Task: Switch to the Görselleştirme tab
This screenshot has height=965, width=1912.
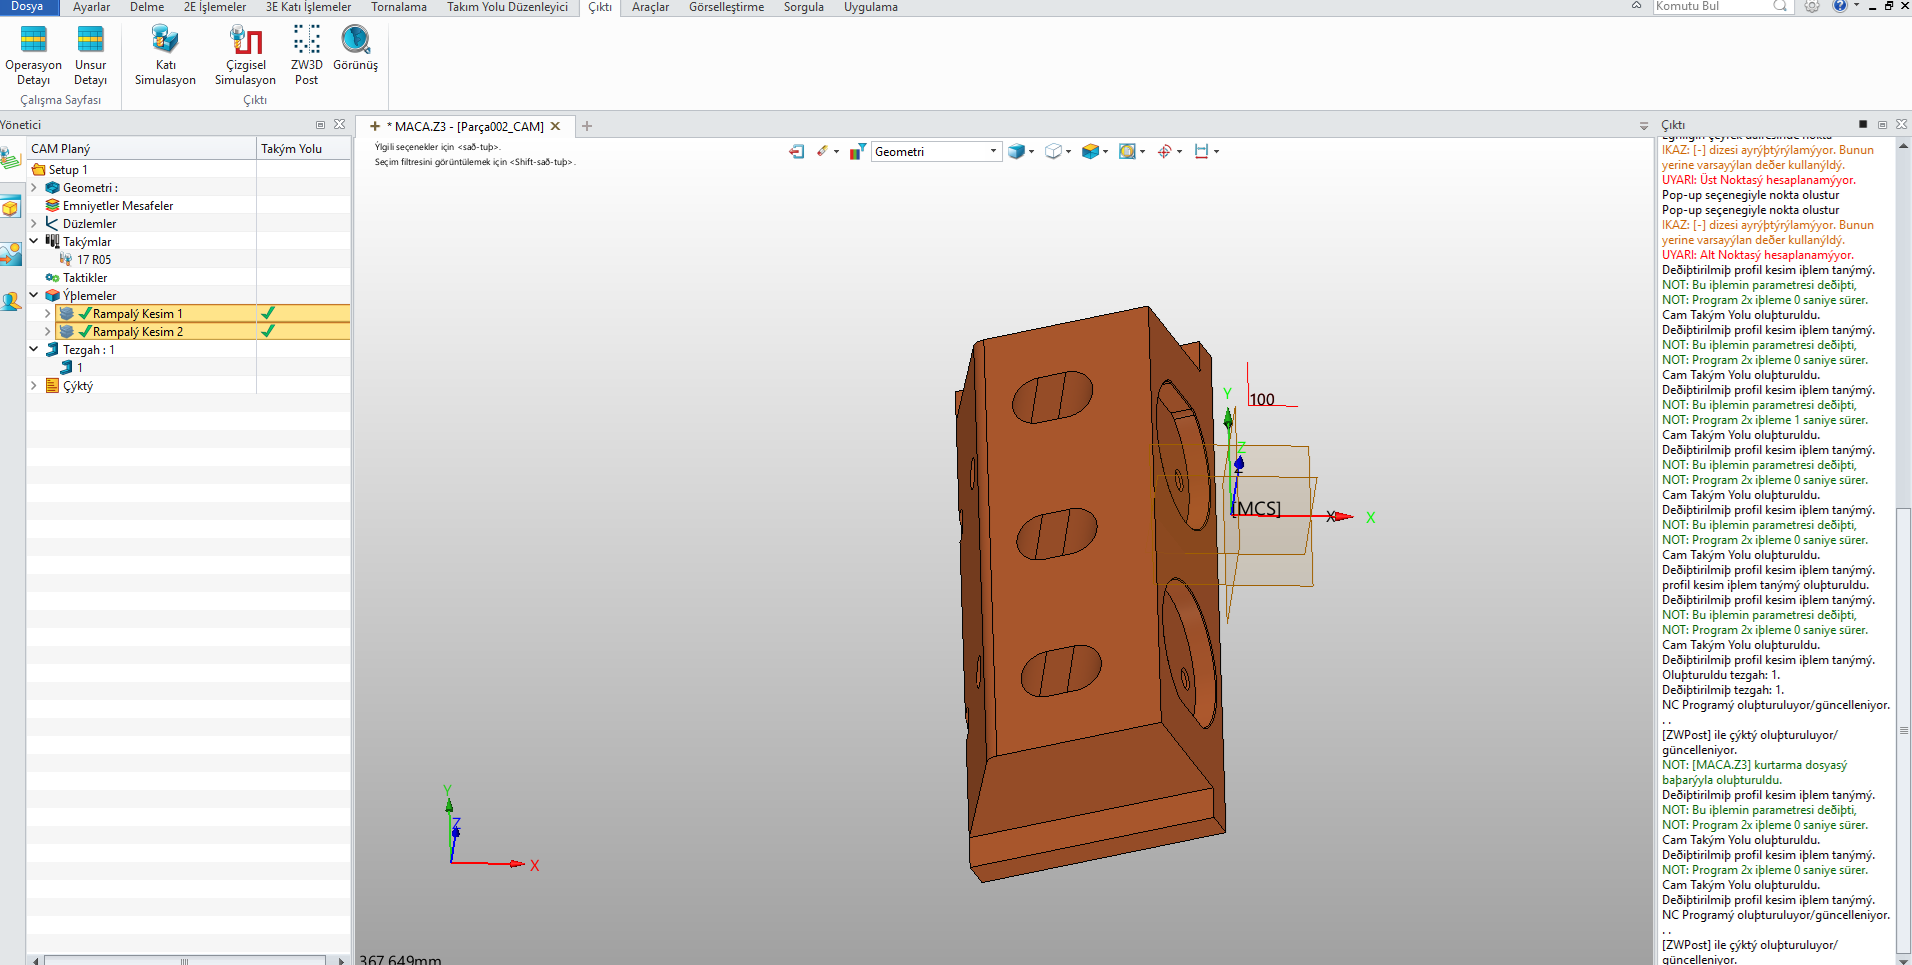Action: click(726, 7)
